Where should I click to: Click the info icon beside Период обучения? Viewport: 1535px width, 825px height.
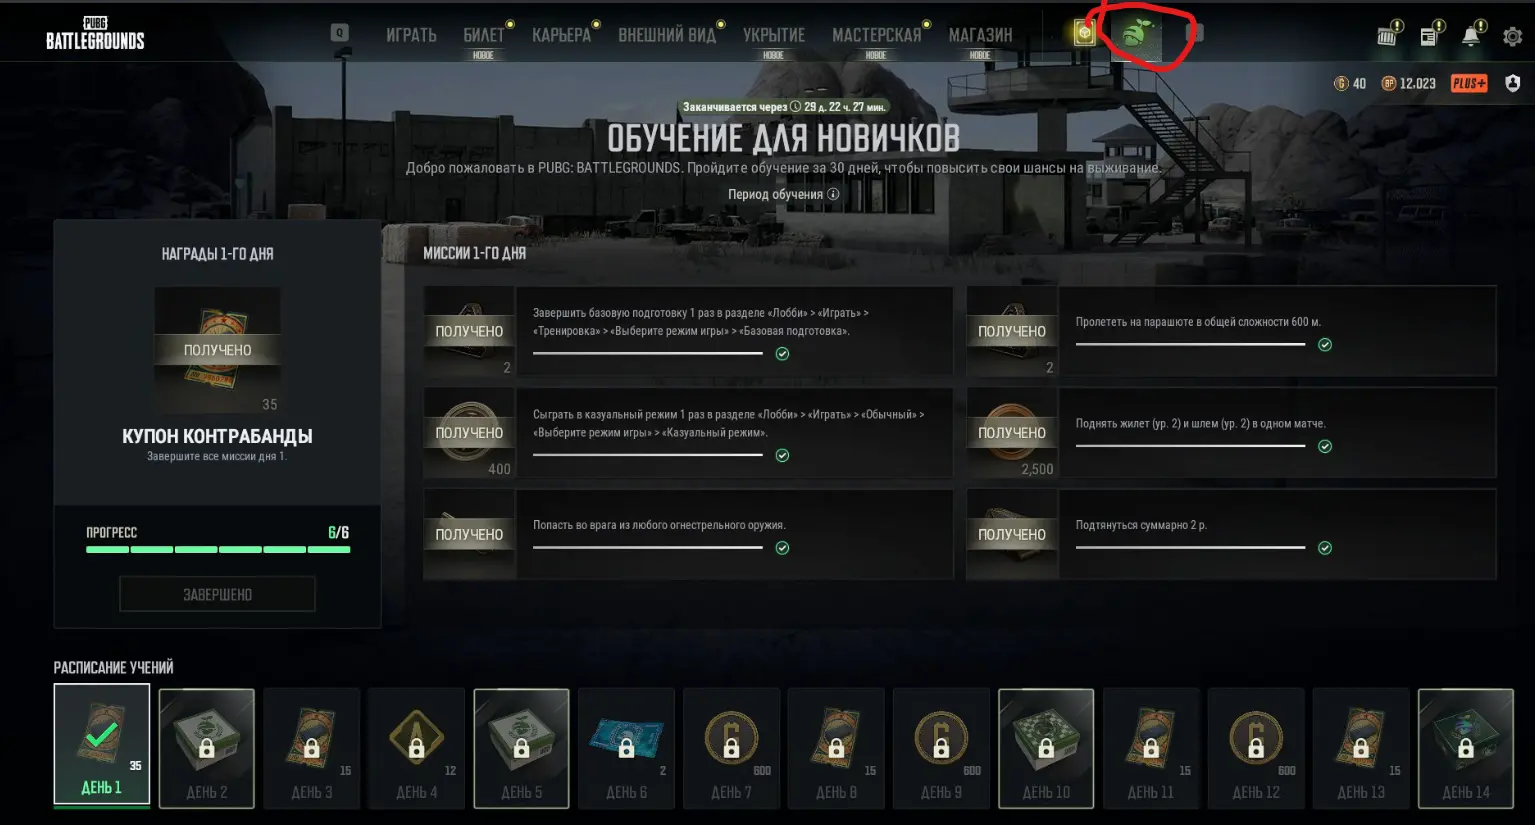[833, 194]
